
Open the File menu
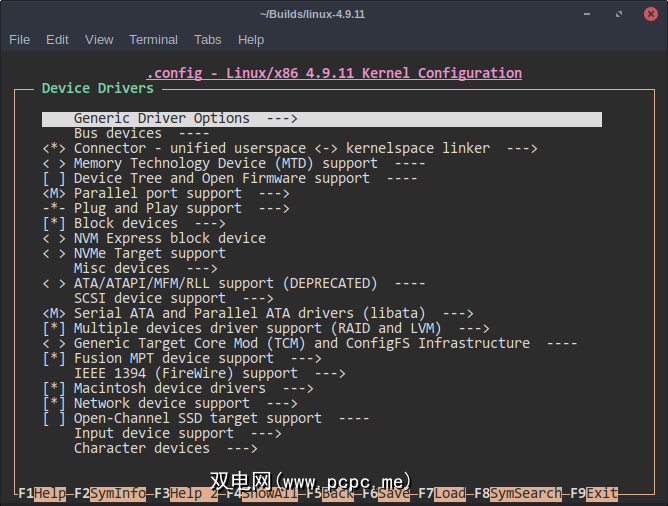click(20, 40)
